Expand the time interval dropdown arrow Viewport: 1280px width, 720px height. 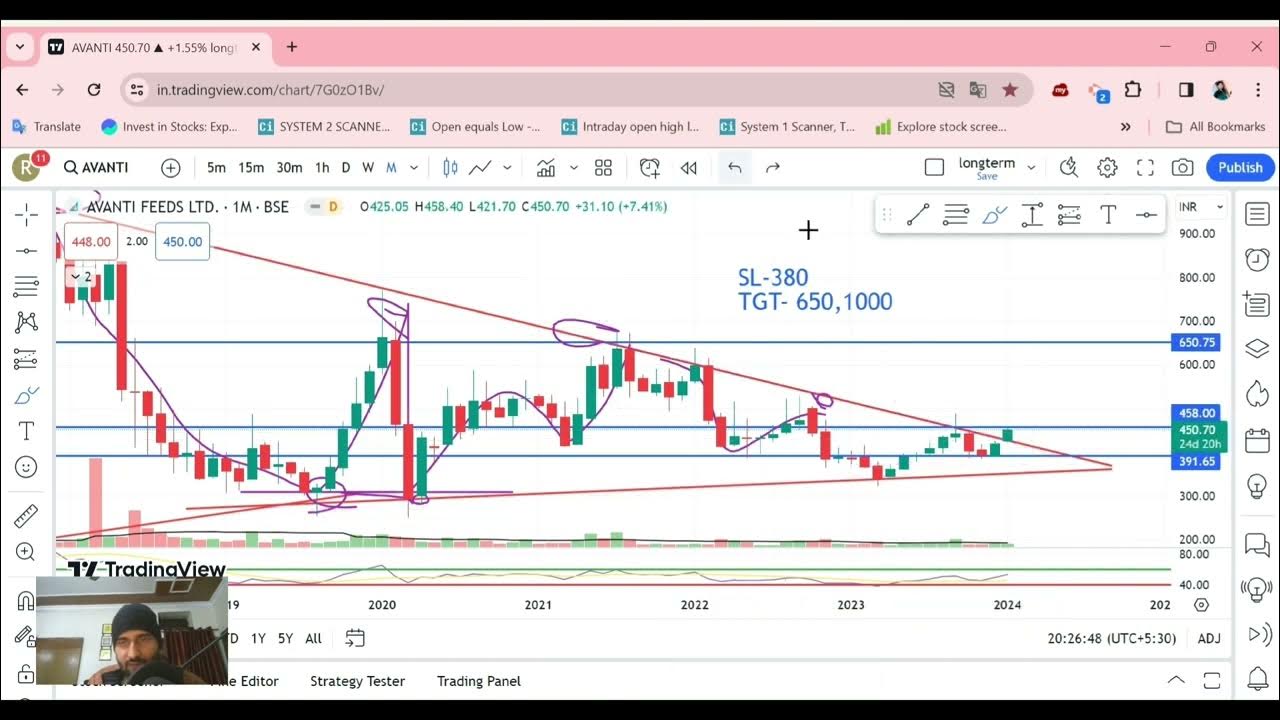(414, 167)
